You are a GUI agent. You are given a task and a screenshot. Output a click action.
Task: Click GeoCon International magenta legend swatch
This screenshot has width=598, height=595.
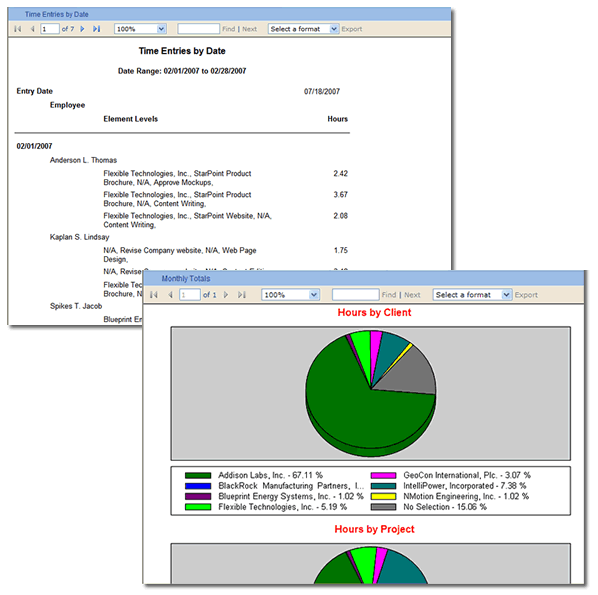click(383, 476)
